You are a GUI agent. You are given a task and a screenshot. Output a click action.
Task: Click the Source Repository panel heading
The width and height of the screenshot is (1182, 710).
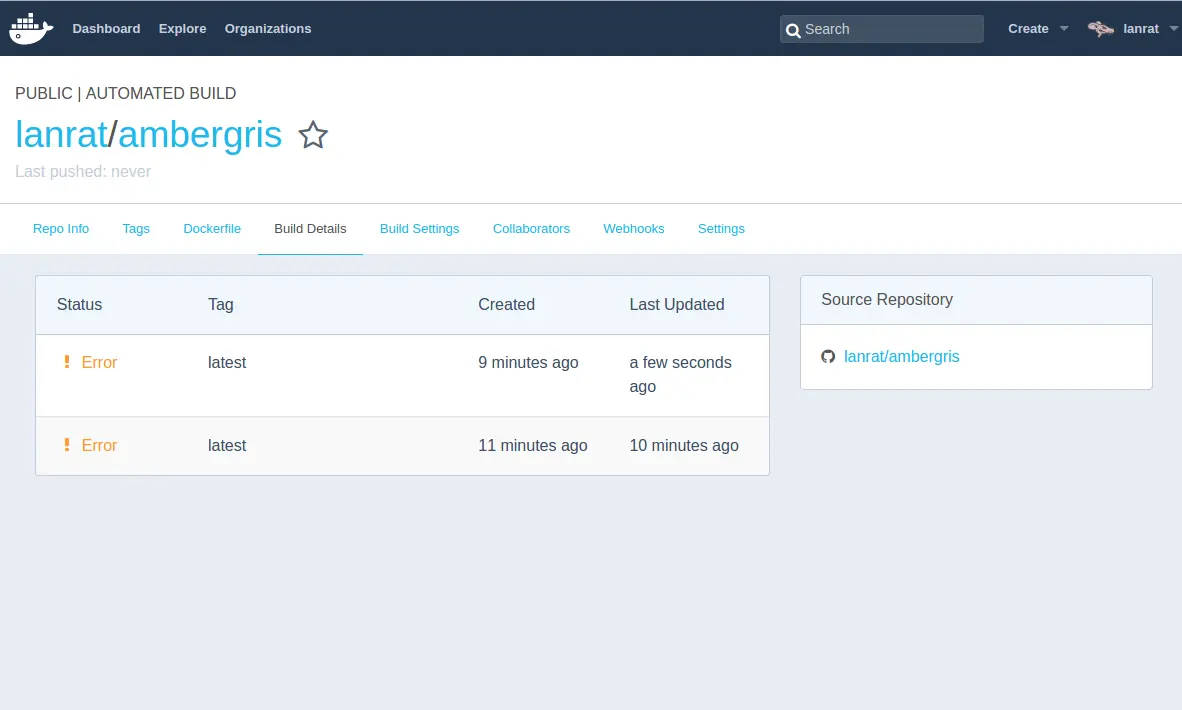(x=887, y=299)
